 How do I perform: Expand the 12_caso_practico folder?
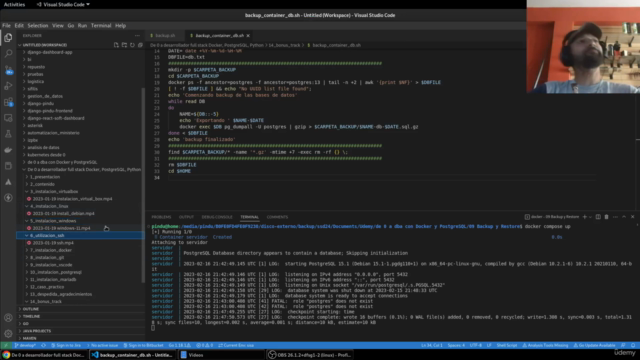(x=47, y=287)
